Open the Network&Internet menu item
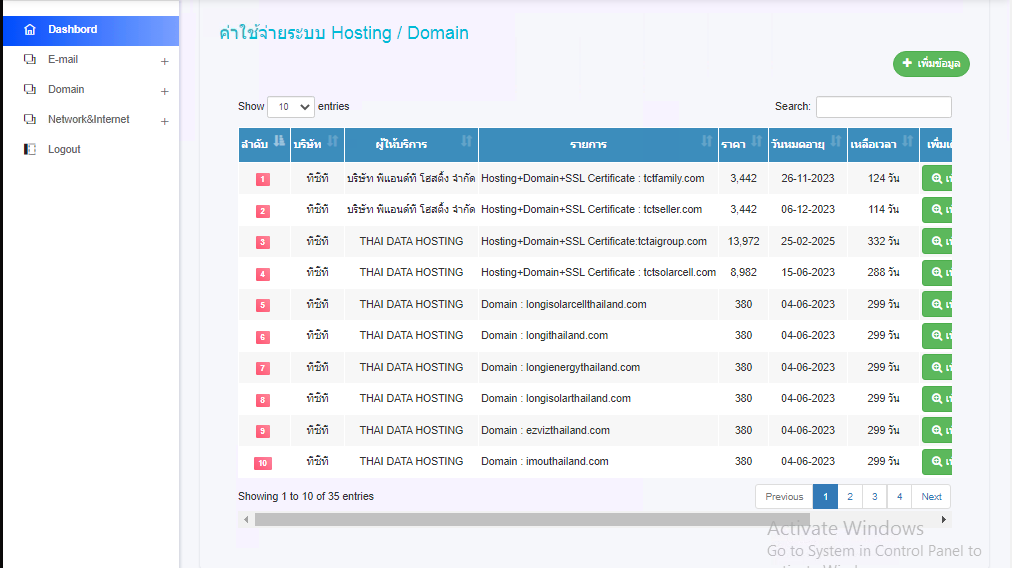 91,119
